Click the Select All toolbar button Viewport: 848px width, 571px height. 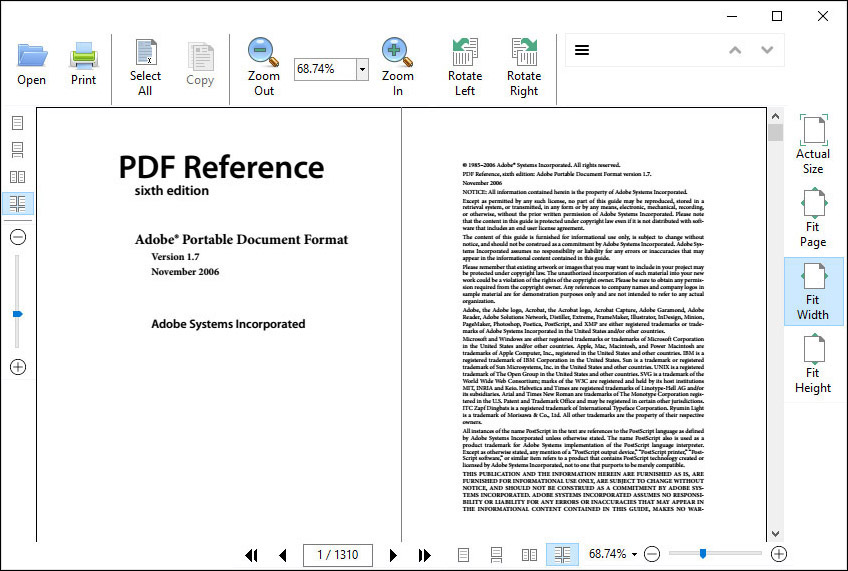145,68
